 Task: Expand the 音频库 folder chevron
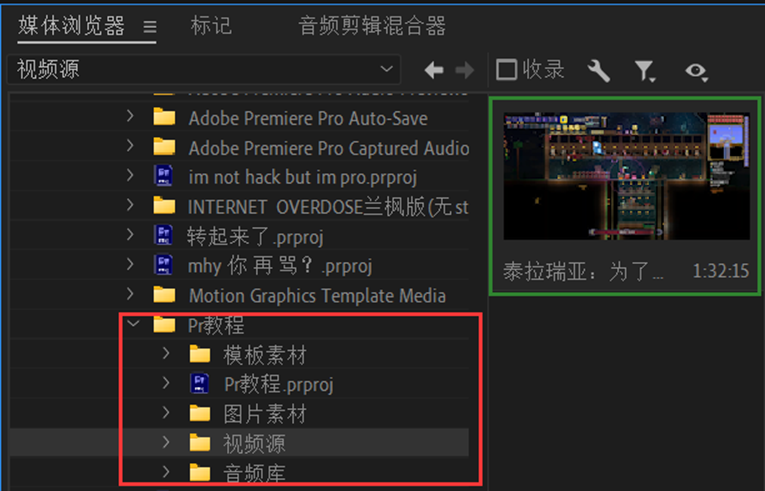pyautogui.click(x=167, y=472)
